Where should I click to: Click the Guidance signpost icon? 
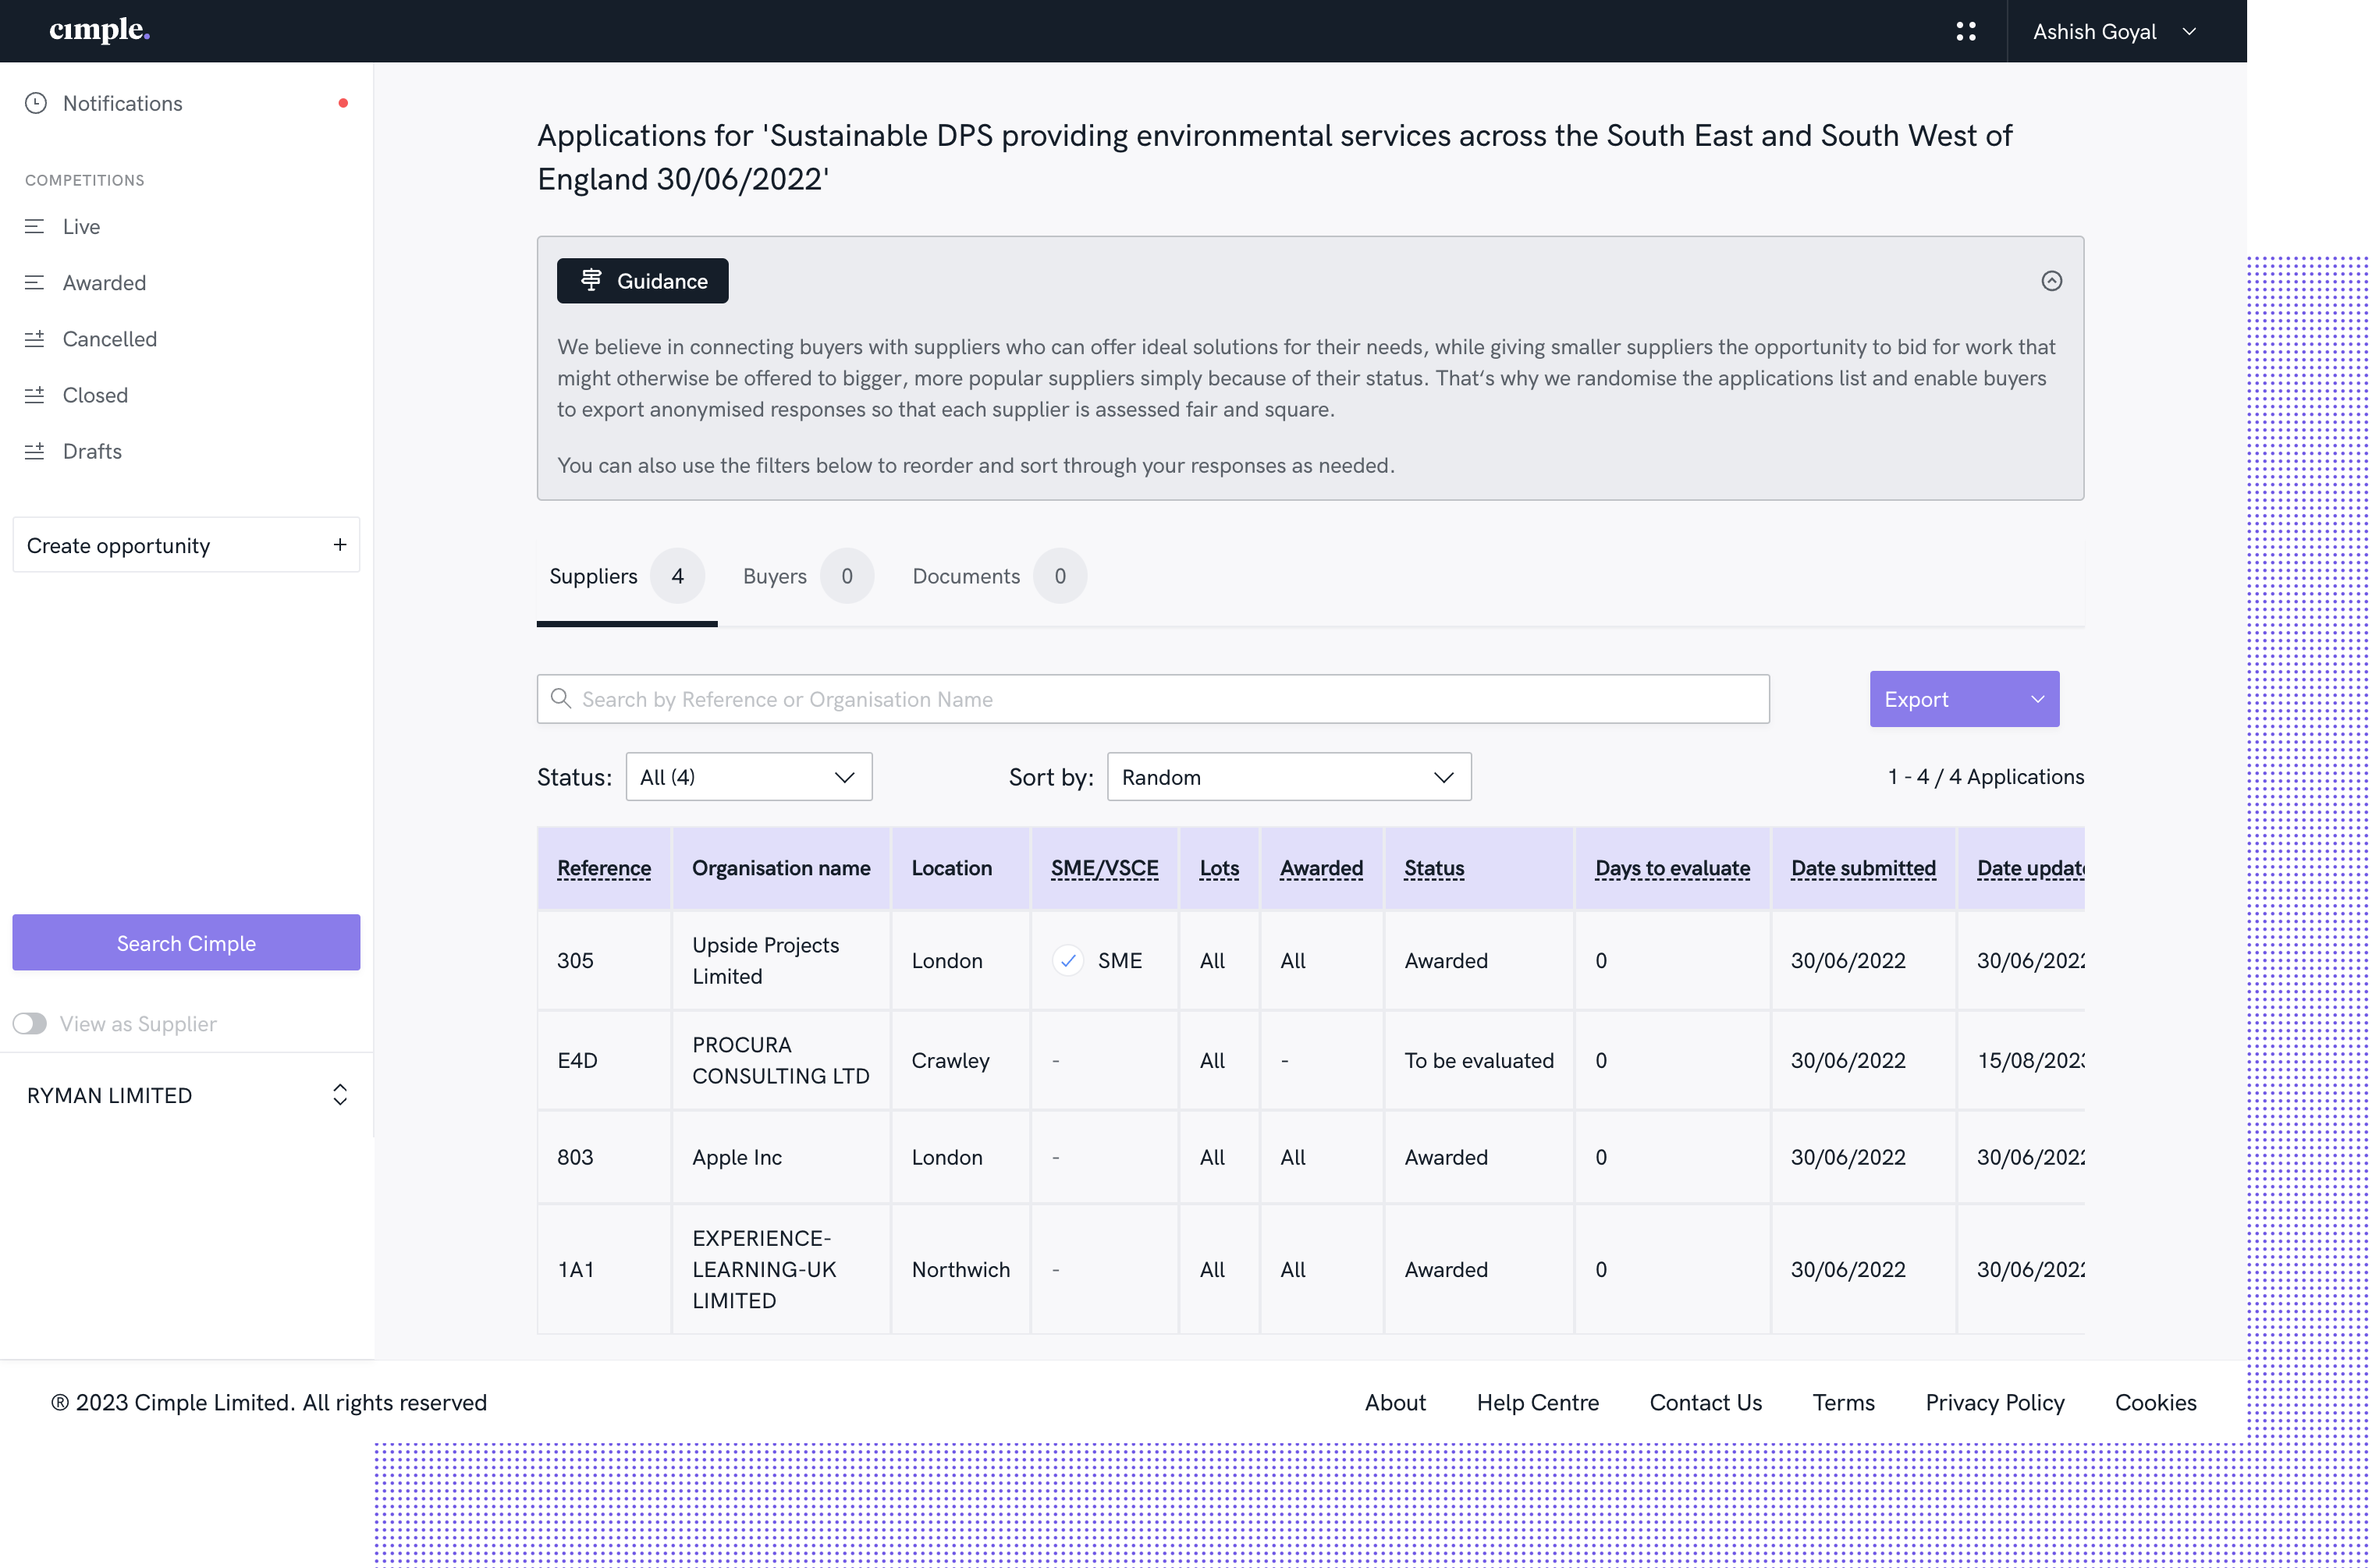(x=591, y=281)
